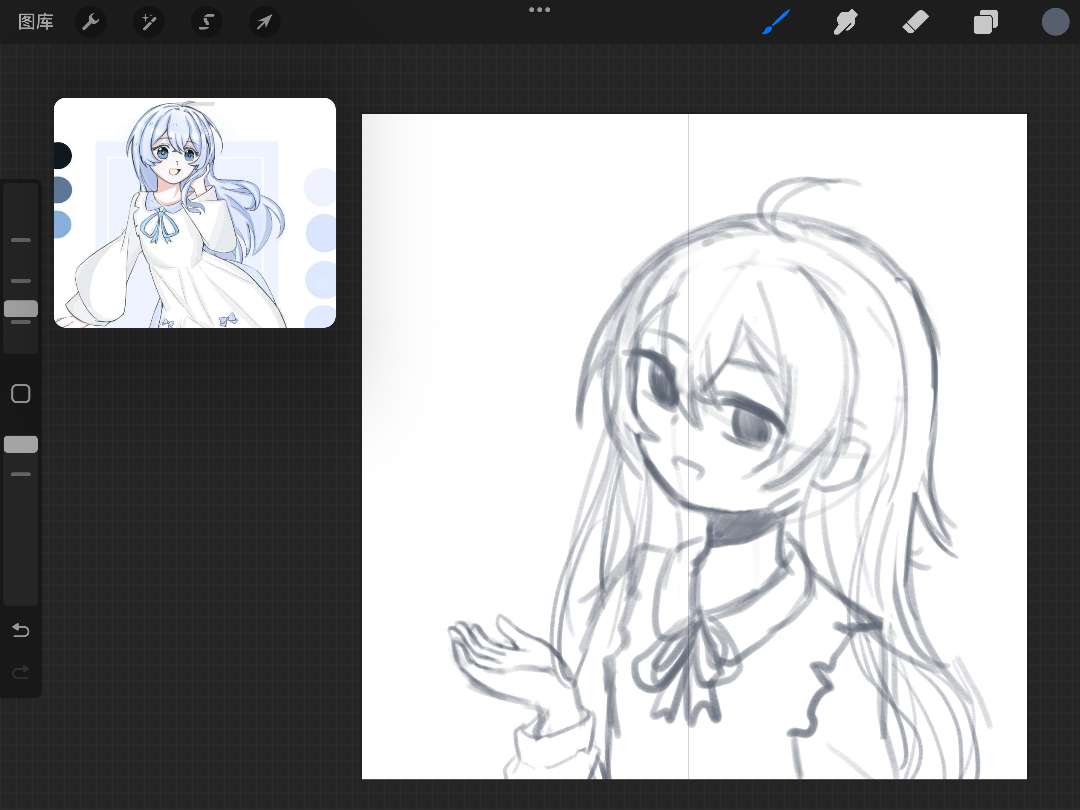
Task: Select the Brush tool
Action: tap(776, 22)
